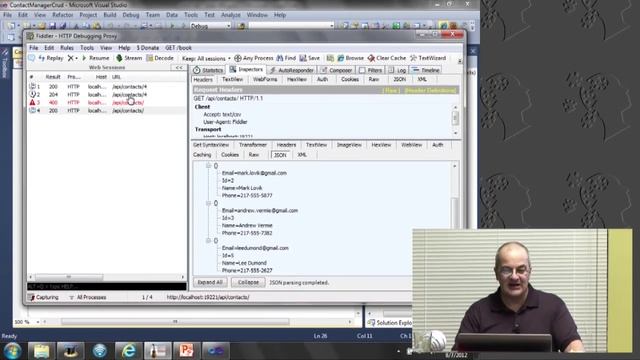Open the Refactor menu in Visual Studio
The image size is (640, 360).
[x=62, y=15]
